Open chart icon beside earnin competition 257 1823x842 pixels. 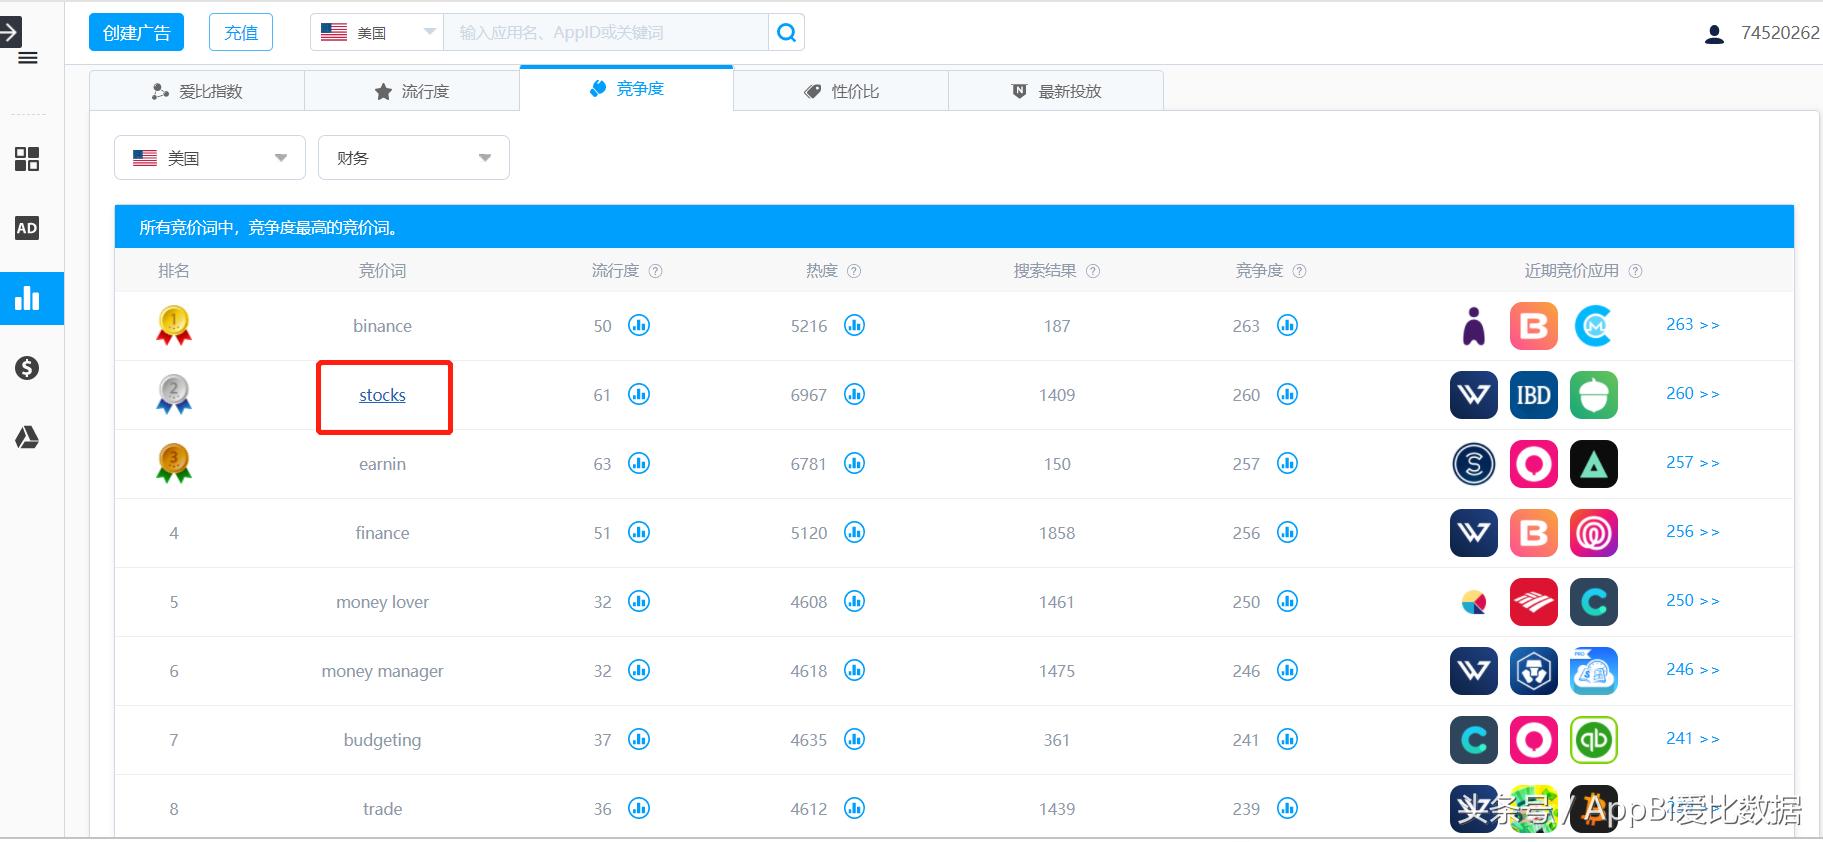click(1287, 463)
